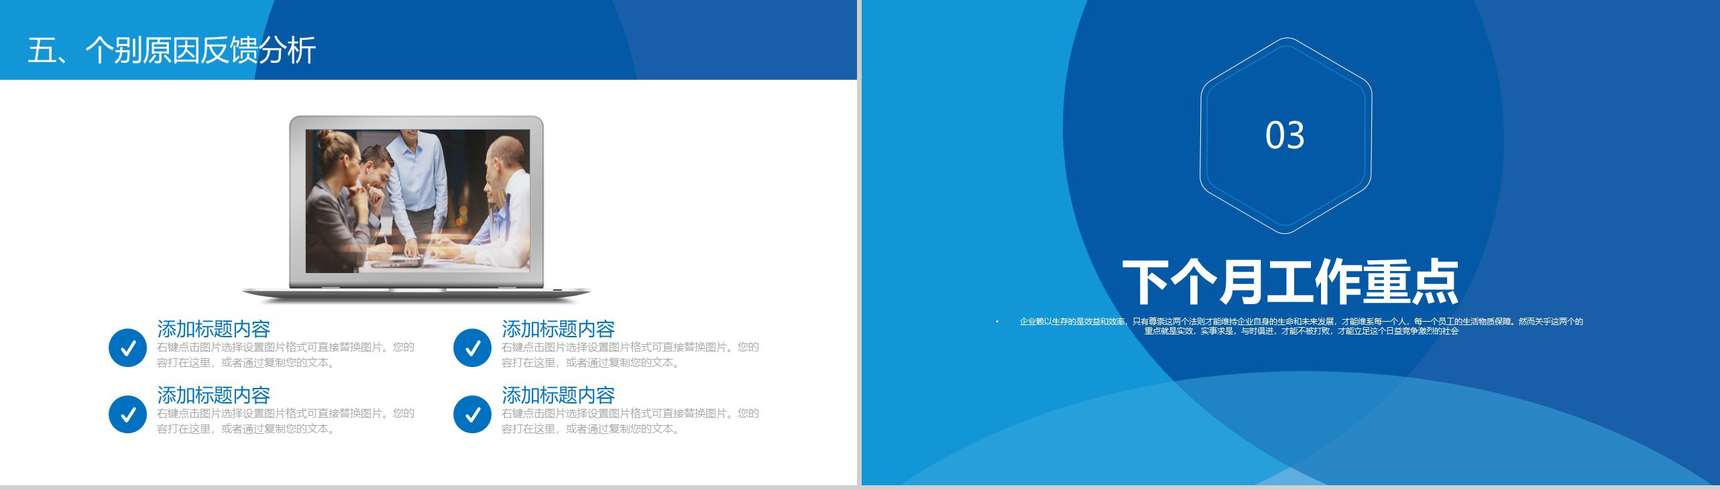Click the small bullet dot before the paragraph
Image resolution: width=1720 pixels, height=490 pixels.
(x=997, y=321)
